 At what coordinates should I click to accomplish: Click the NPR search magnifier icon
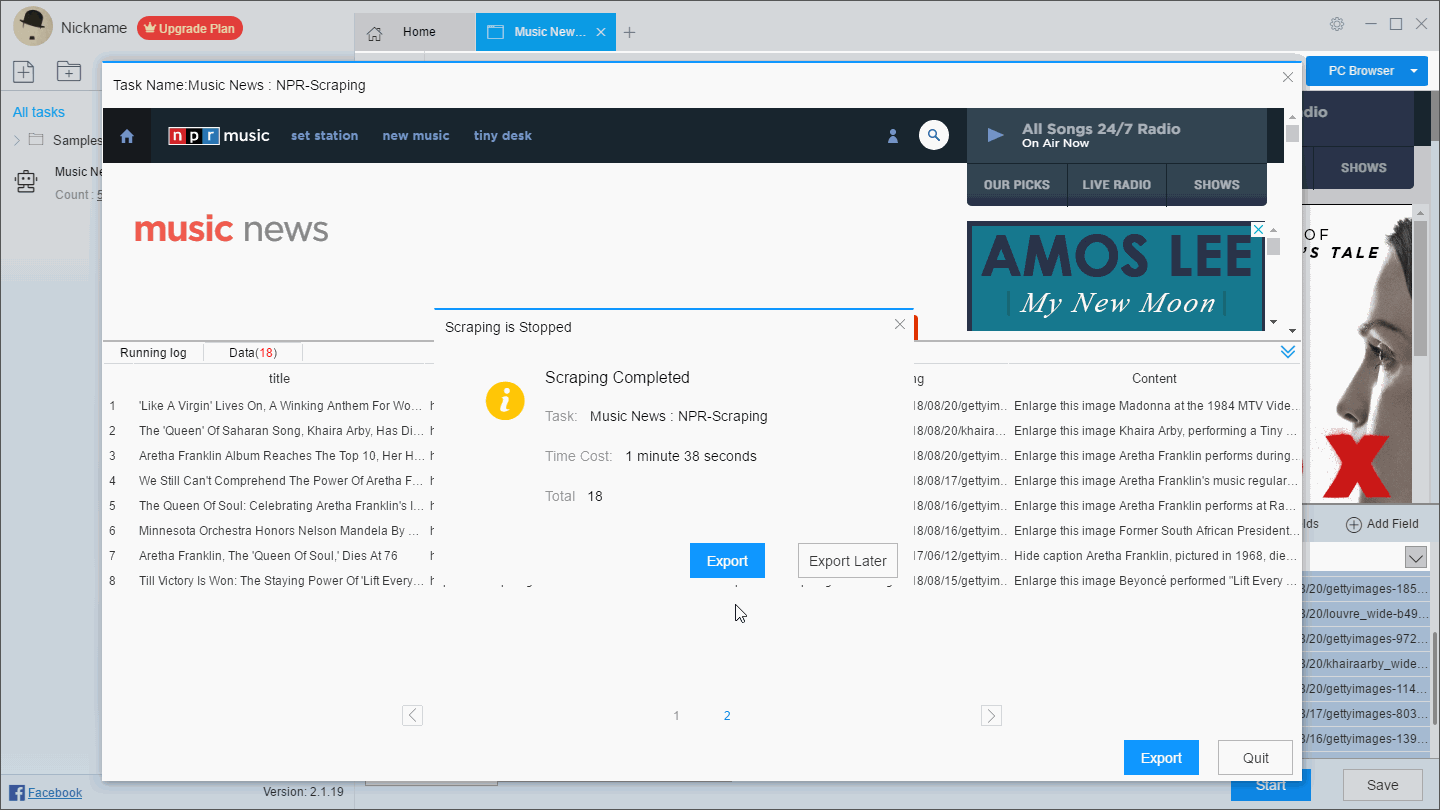(934, 135)
